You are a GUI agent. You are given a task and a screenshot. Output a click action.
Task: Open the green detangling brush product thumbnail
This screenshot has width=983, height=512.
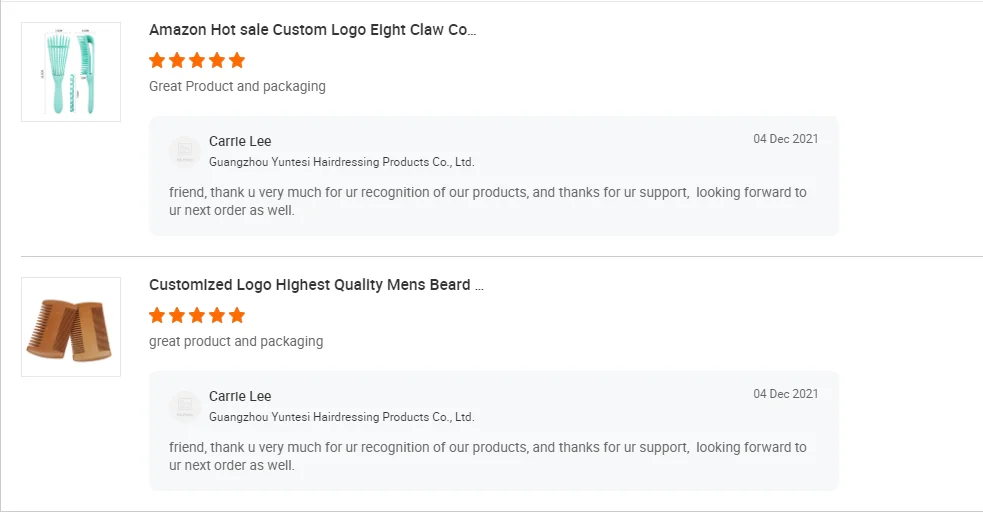[x=71, y=72]
